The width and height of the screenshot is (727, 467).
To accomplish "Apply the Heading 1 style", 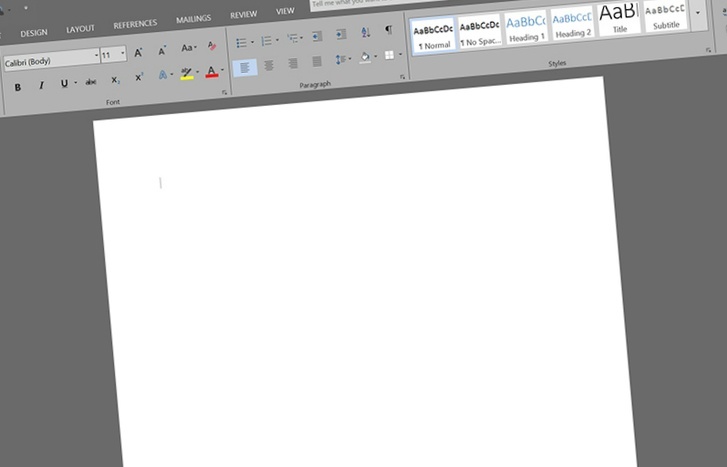I will coord(525,26).
